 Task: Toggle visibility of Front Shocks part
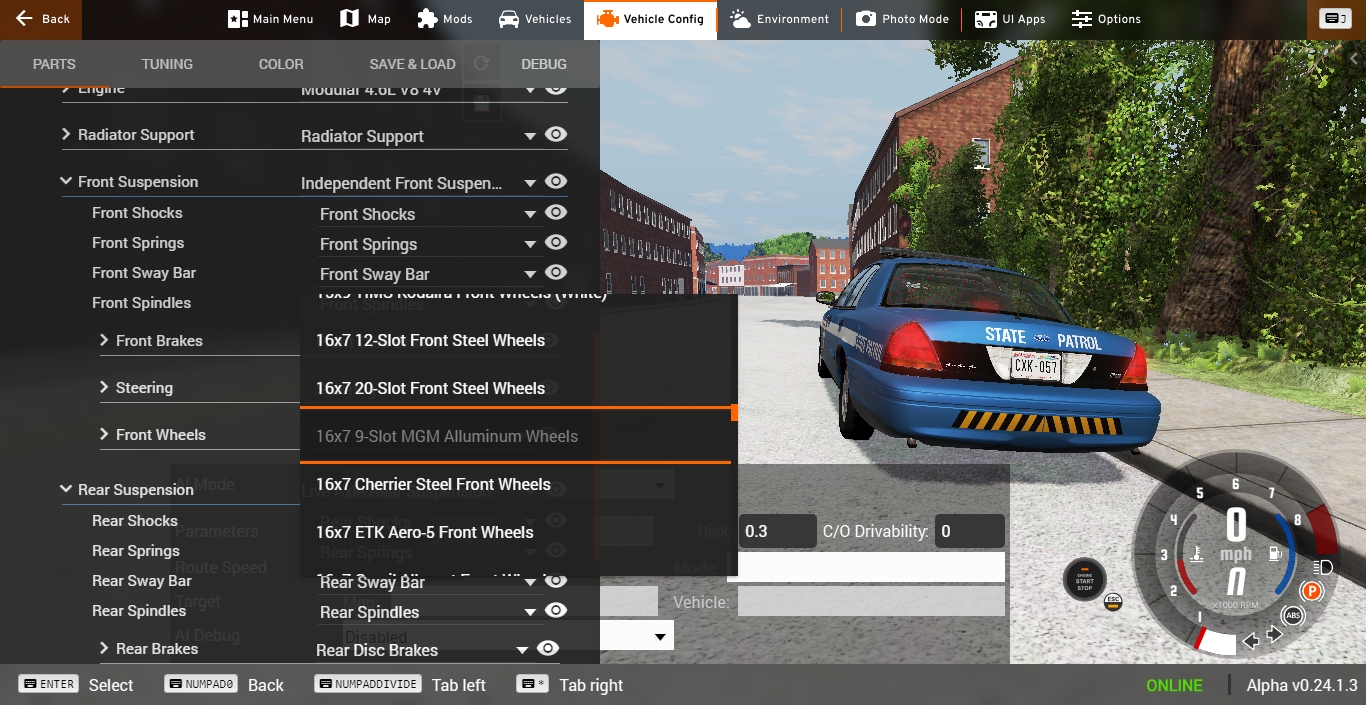pos(556,212)
